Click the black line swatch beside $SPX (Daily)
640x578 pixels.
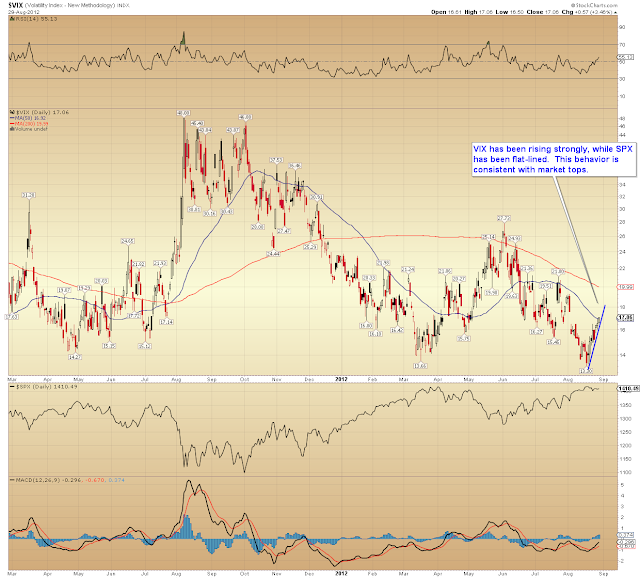click(x=12, y=387)
